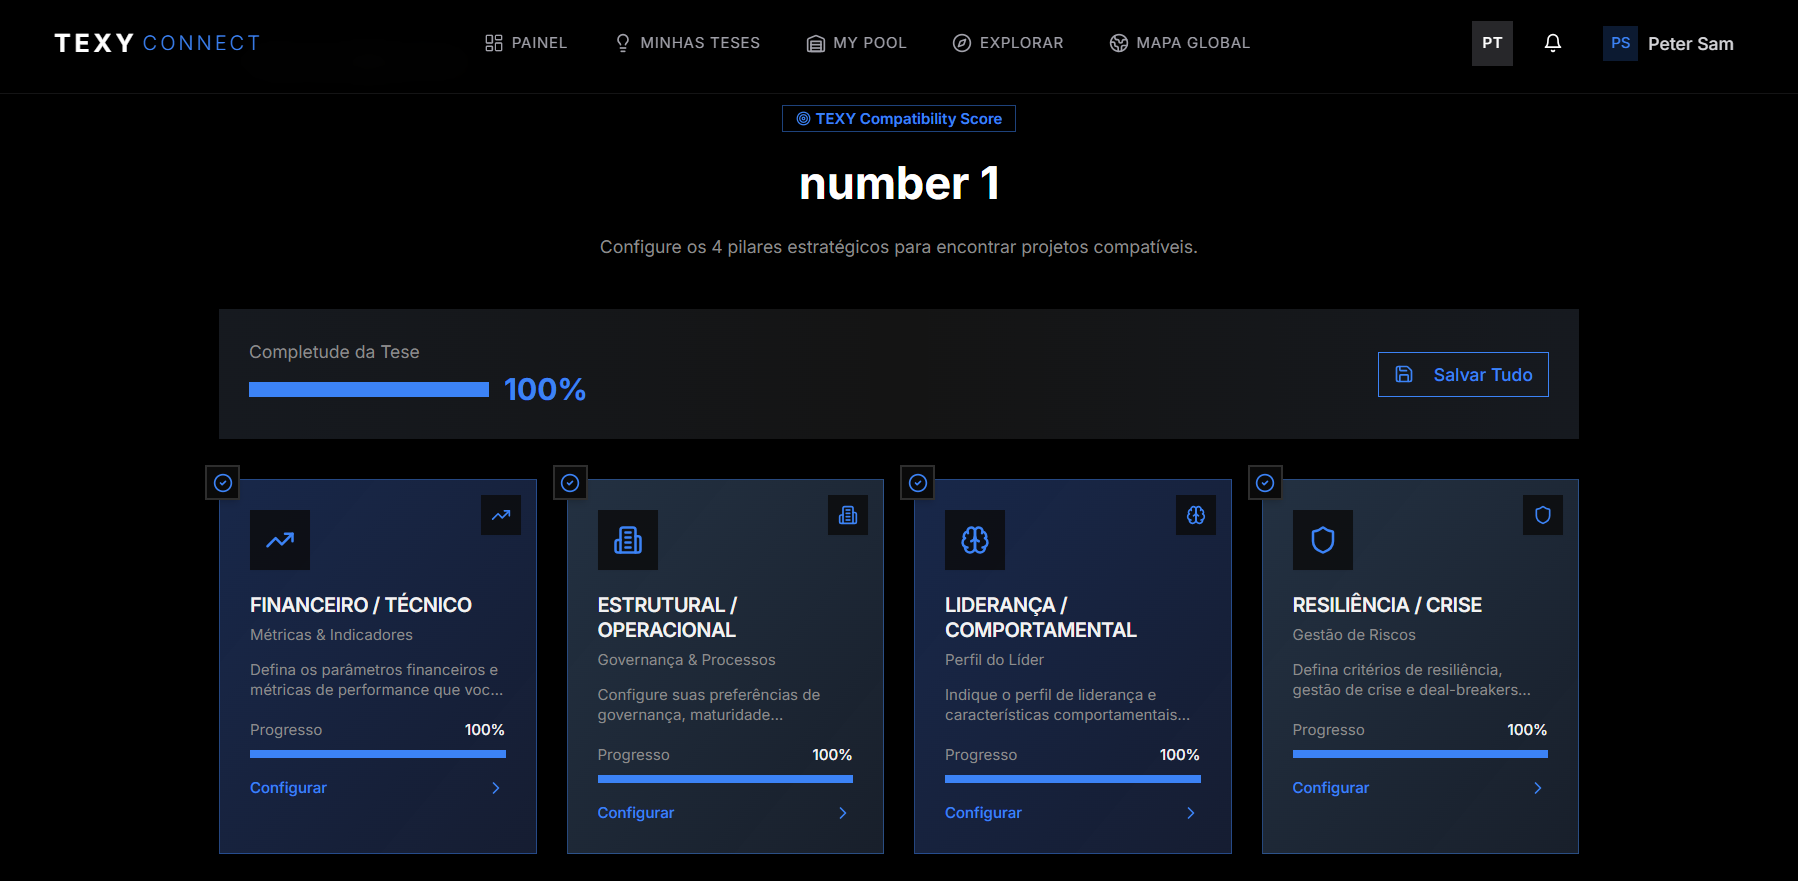Click the 'ESTRUTURAL / OPERACIONAL' card heading

point(667,617)
